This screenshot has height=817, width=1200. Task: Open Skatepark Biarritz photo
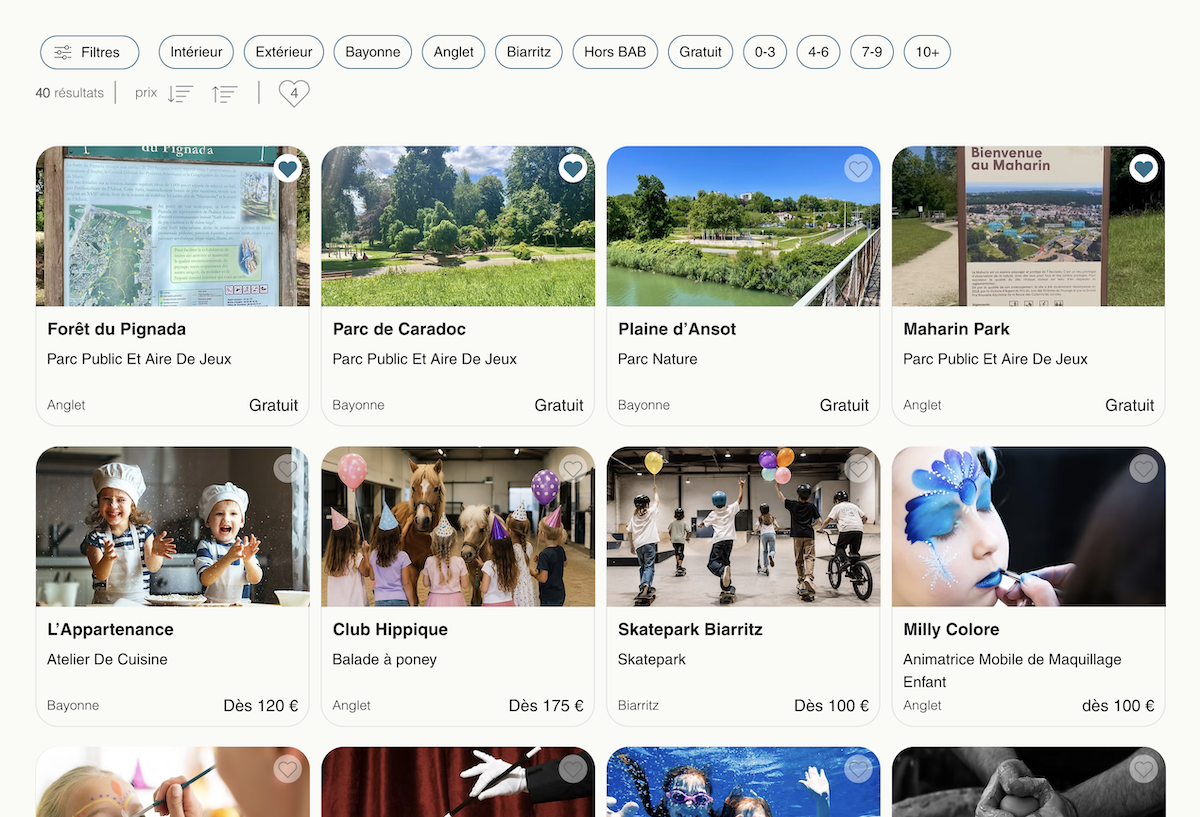[x=743, y=526]
